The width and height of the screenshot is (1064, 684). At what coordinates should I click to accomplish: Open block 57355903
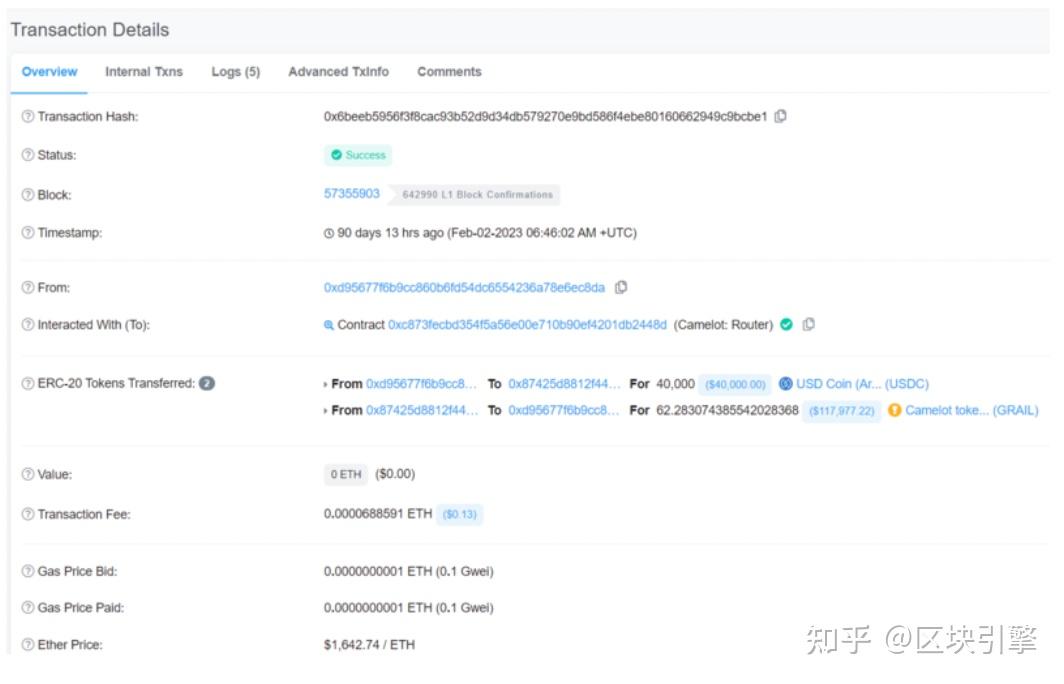pos(352,194)
